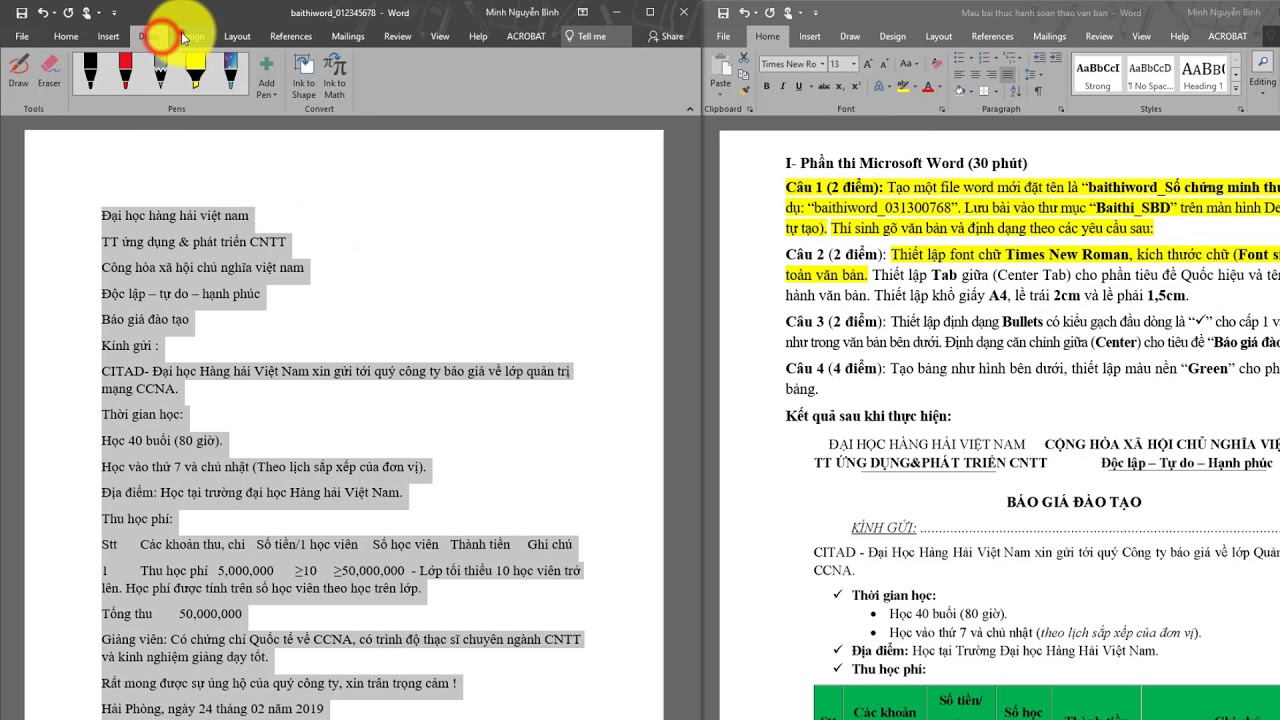Open the Numbering dropdown arrow

[x=996, y=58]
